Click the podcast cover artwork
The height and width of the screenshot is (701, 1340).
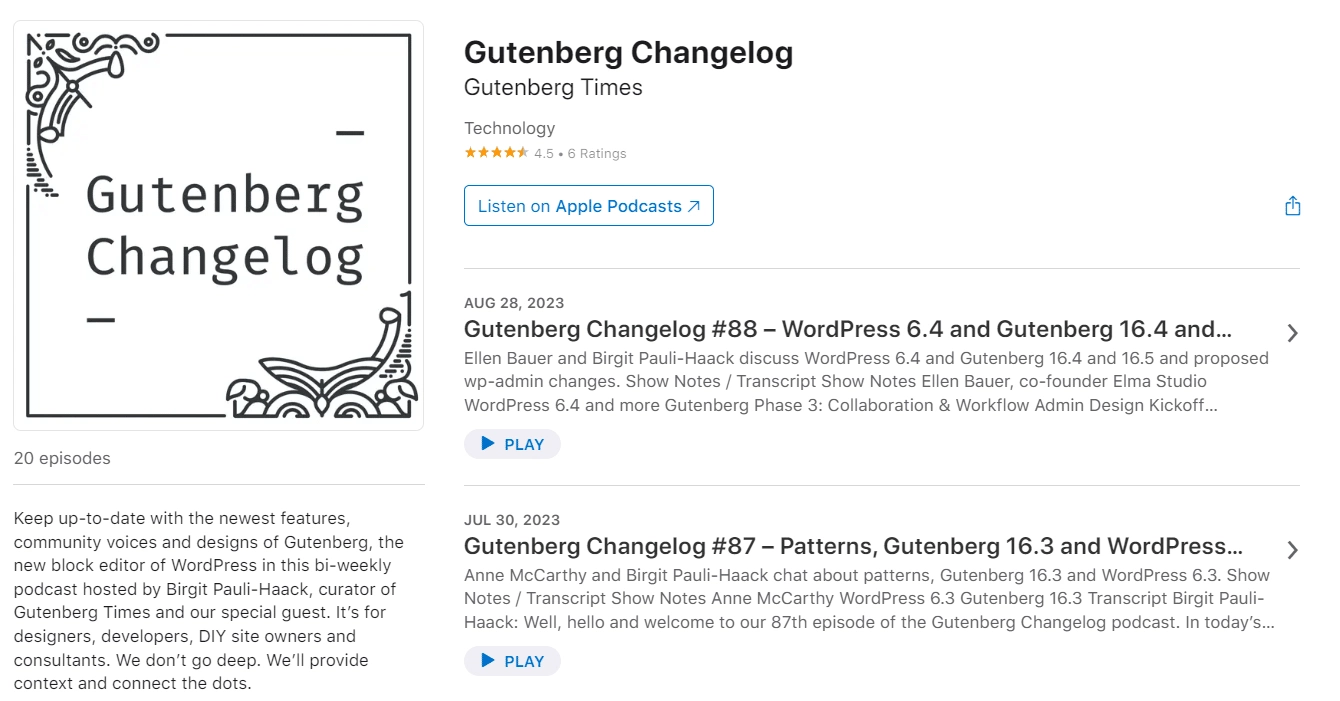click(x=218, y=224)
